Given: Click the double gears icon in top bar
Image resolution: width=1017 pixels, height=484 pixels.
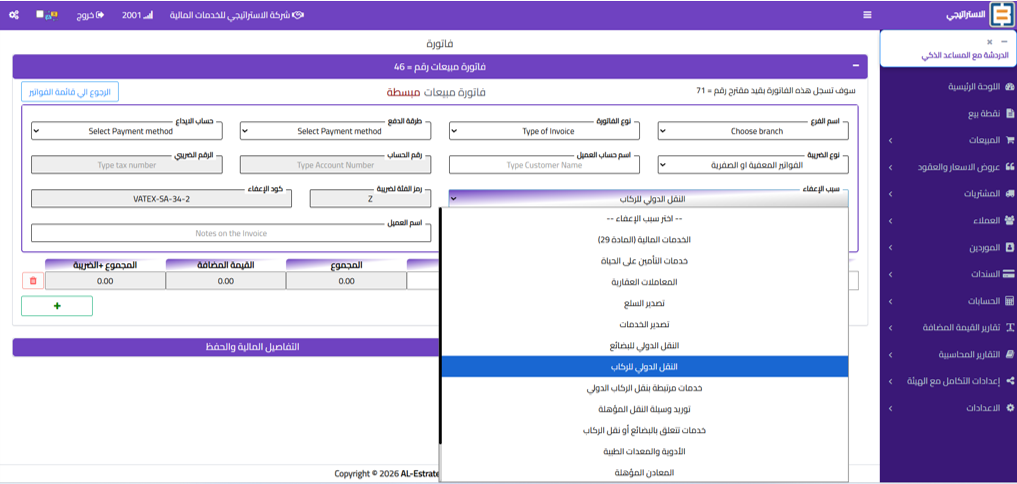Looking at the screenshot, I should pyautogui.click(x=14, y=14).
